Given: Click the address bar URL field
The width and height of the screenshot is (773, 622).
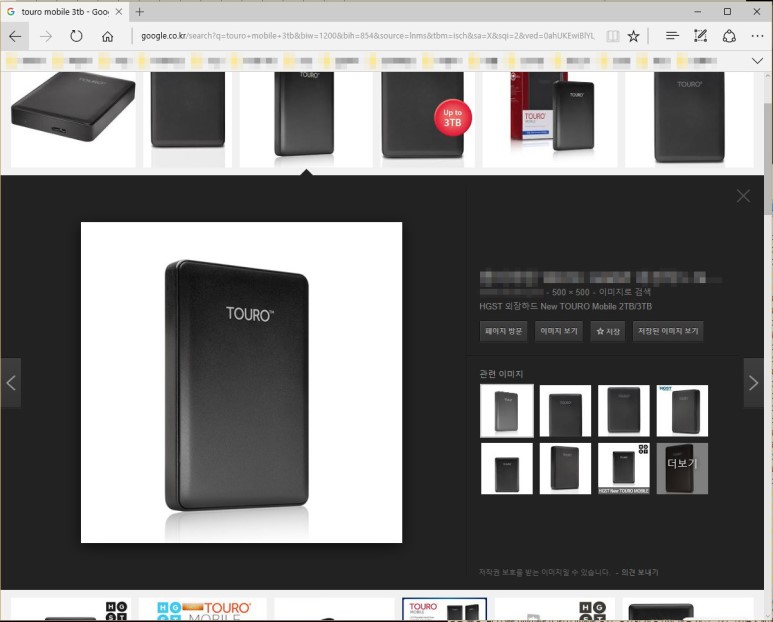Looking at the screenshot, I should click(x=367, y=36).
